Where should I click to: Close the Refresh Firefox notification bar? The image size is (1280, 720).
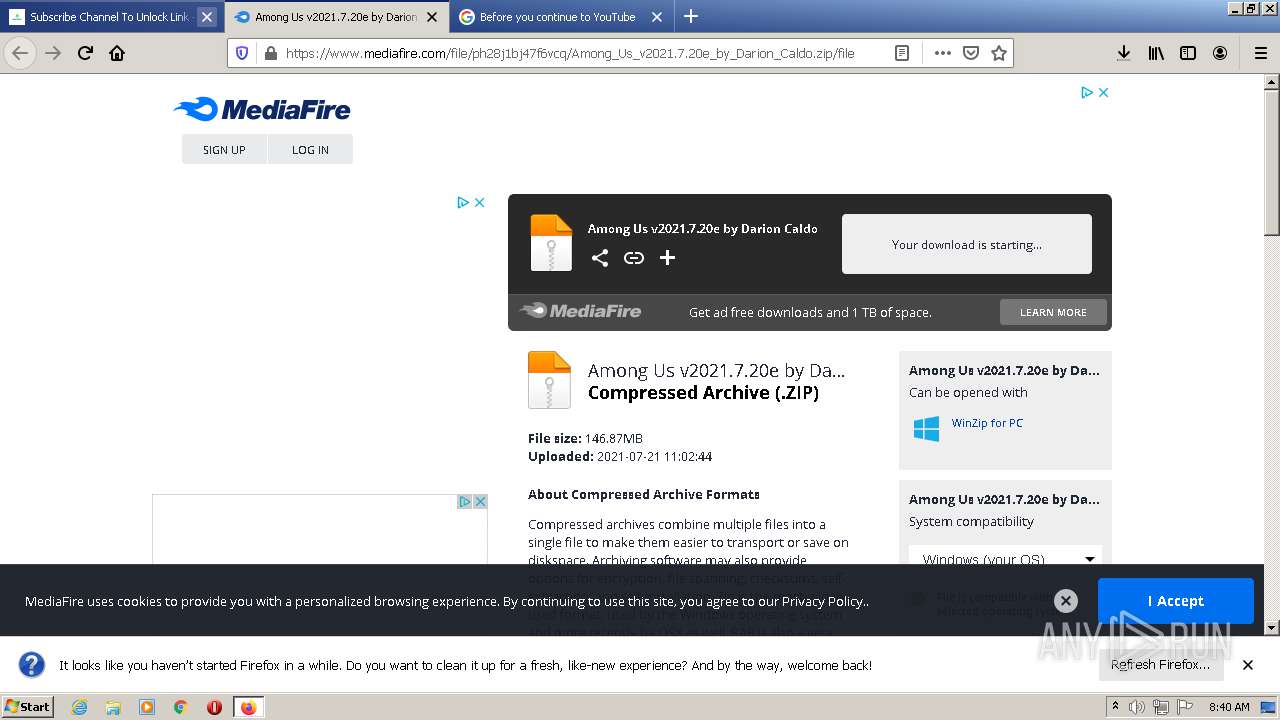1248,665
